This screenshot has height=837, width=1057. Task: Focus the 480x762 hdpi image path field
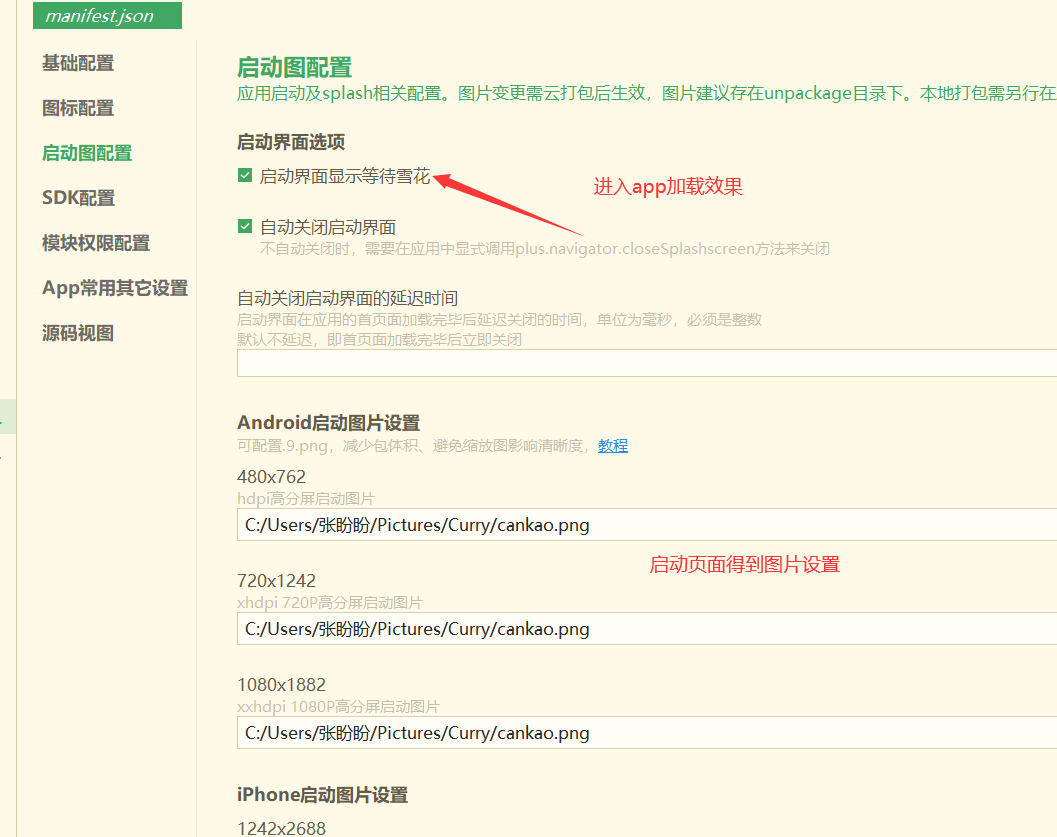[646, 524]
